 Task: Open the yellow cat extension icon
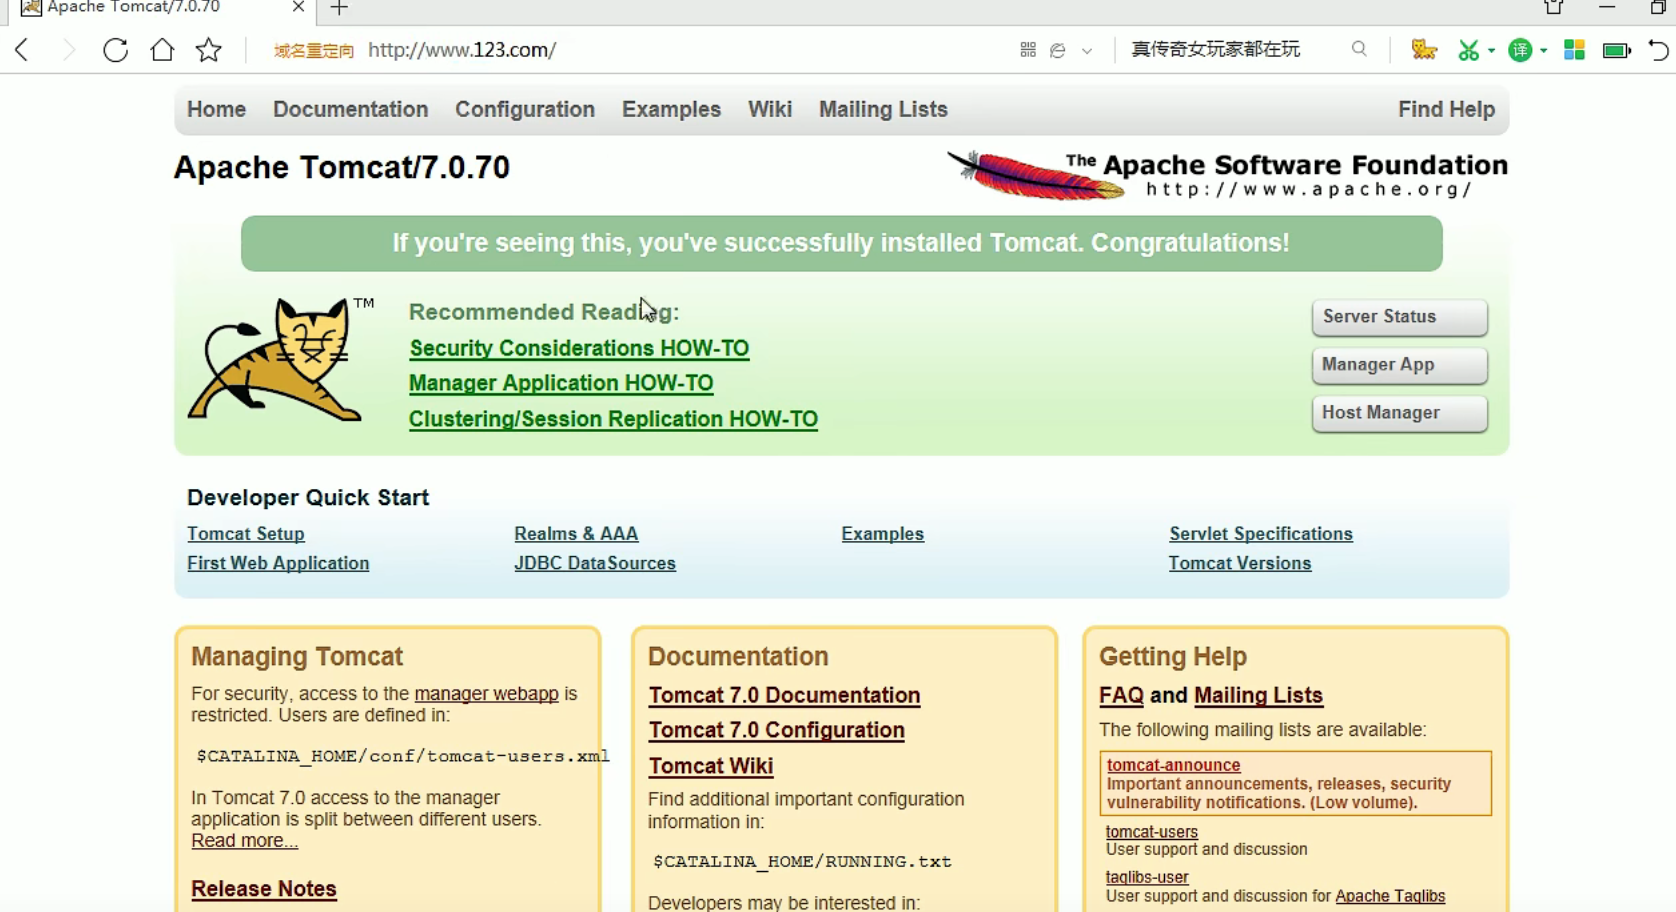1424,50
